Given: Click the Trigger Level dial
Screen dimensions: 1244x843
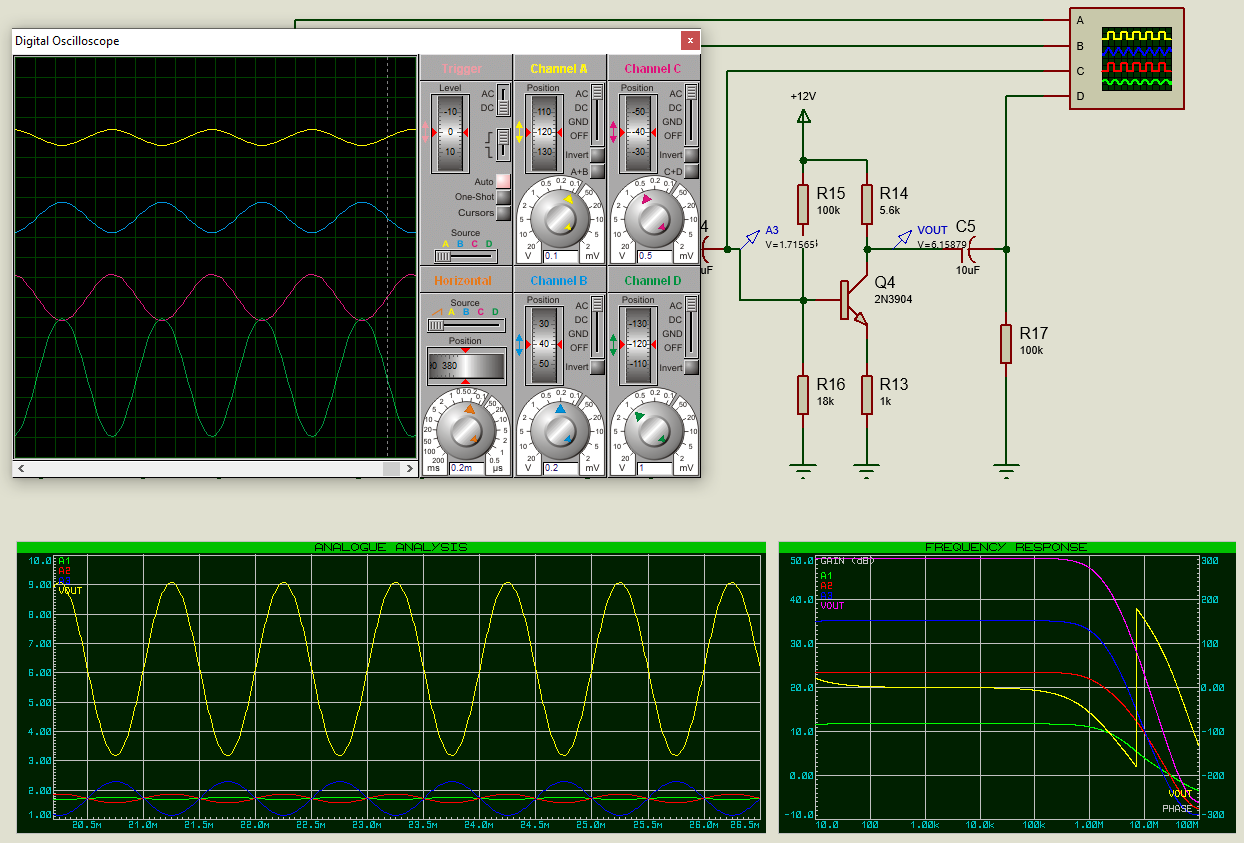Looking at the screenshot, I should pos(451,132).
